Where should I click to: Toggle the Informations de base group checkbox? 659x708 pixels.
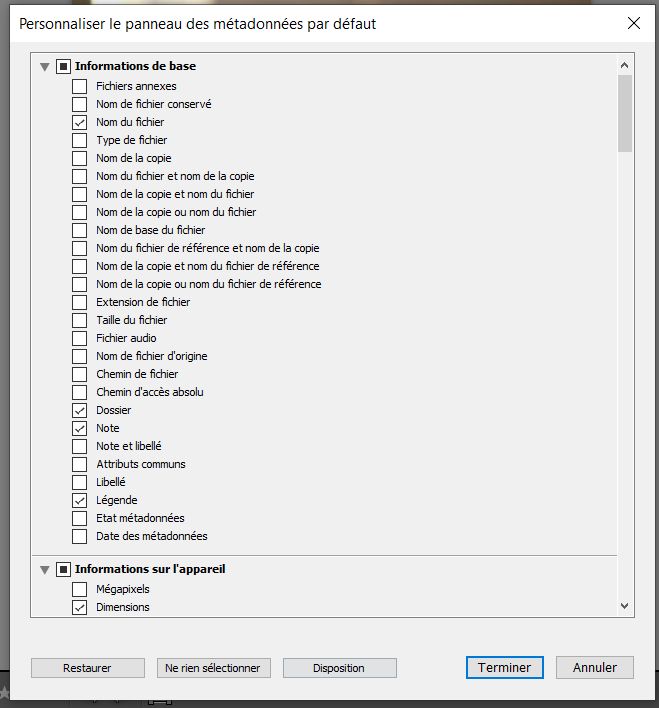click(63, 66)
